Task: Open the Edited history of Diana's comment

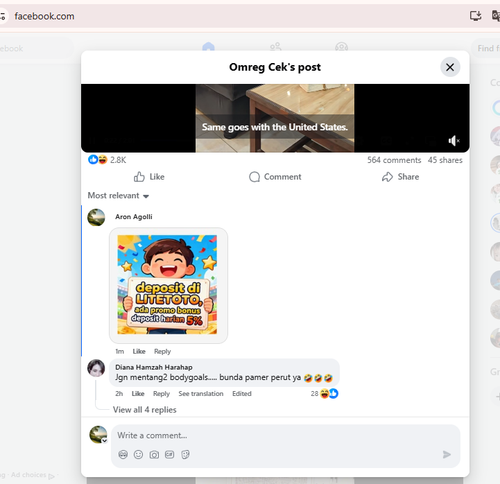Action: 242,394
